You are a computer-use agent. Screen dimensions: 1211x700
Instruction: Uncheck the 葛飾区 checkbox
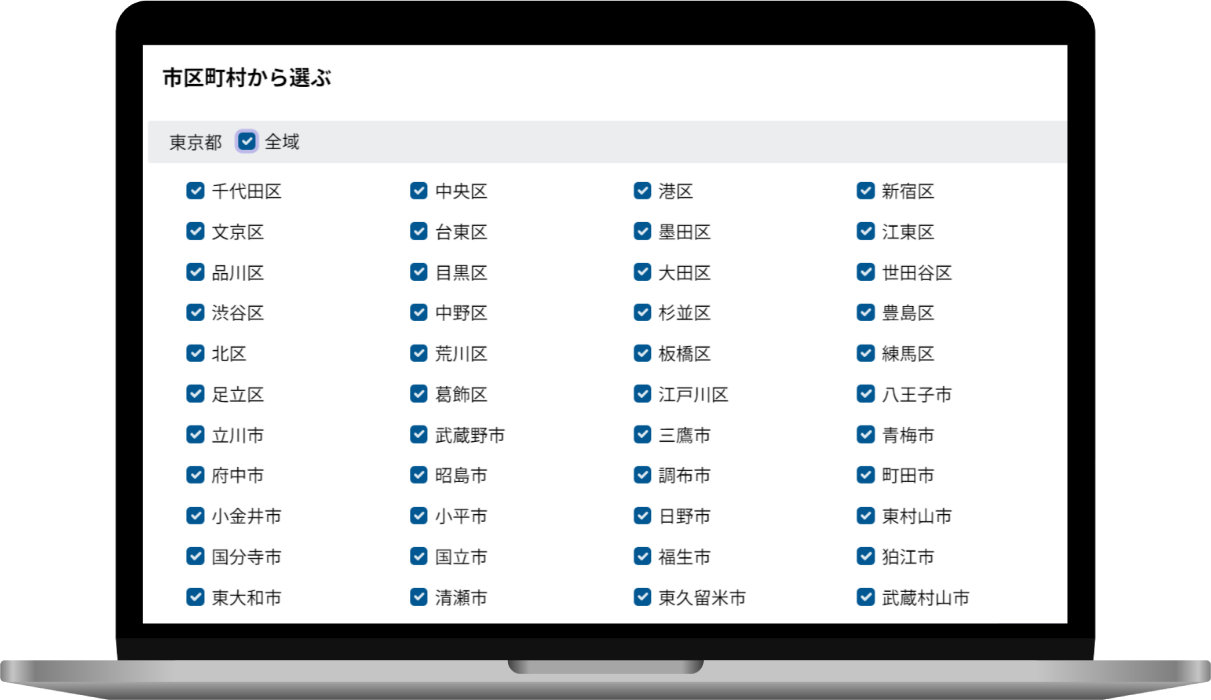(x=419, y=394)
